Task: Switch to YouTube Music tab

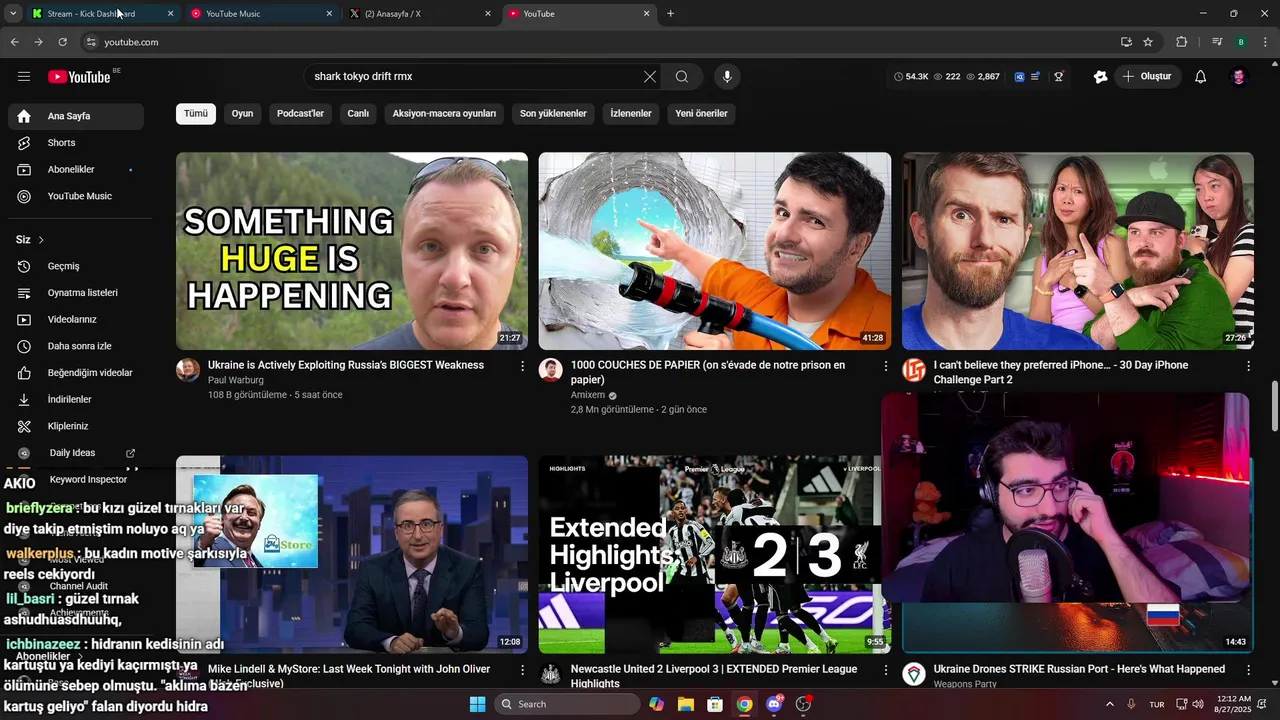Action: click(x=262, y=14)
